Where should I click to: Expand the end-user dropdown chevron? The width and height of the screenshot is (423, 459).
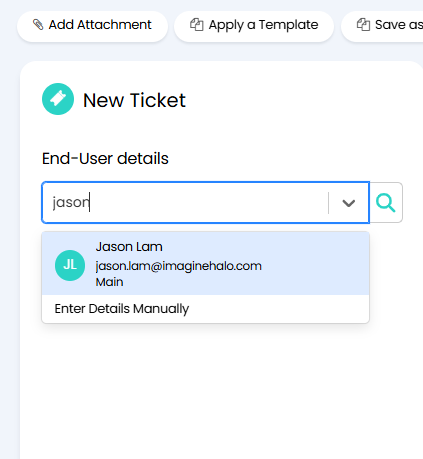pos(349,203)
